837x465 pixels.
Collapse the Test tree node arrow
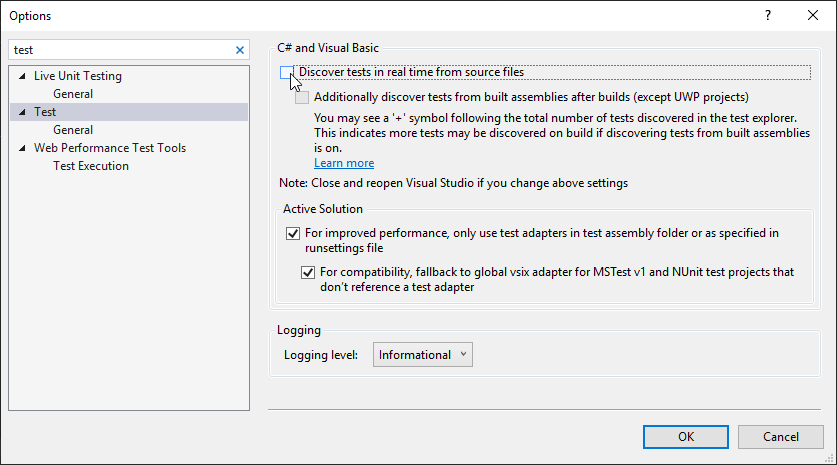click(22, 112)
